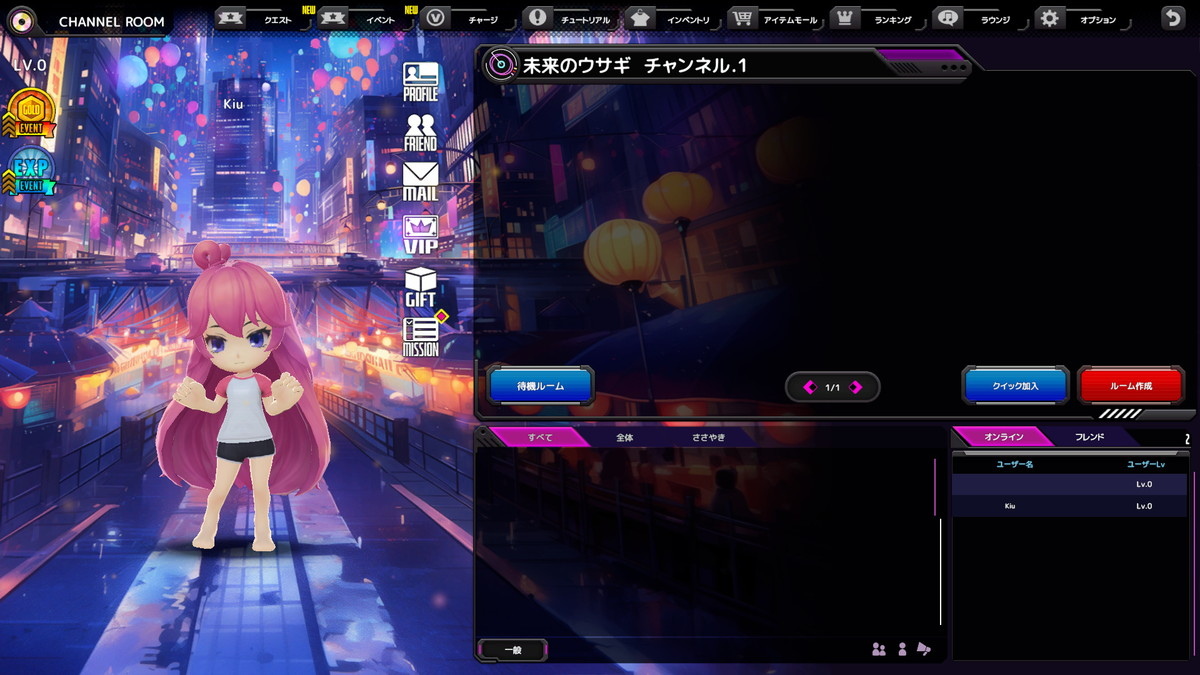
Task: Toggle the single-user whisper filter icon
Action: point(902,649)
